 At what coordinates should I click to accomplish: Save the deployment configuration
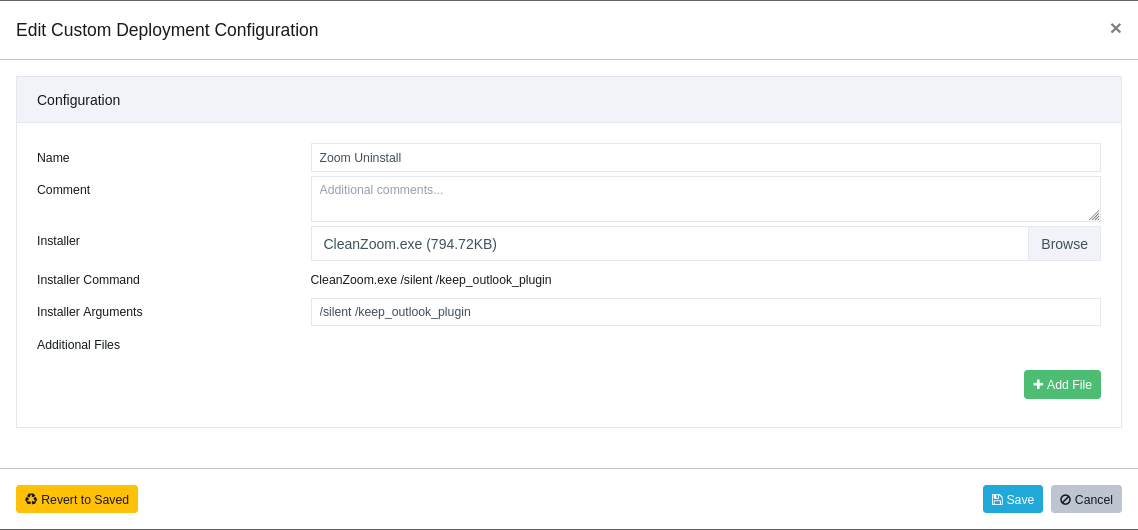[x=1012, y=499]
